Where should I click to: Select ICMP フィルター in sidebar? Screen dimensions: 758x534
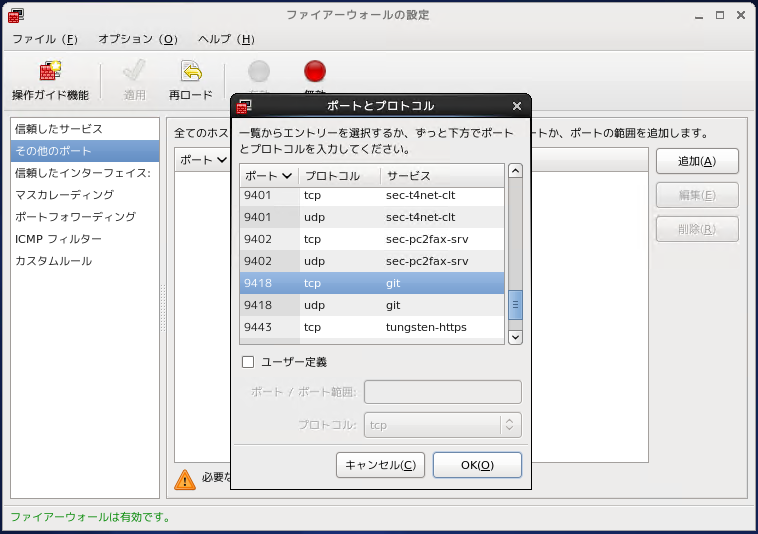coord(85,239)
